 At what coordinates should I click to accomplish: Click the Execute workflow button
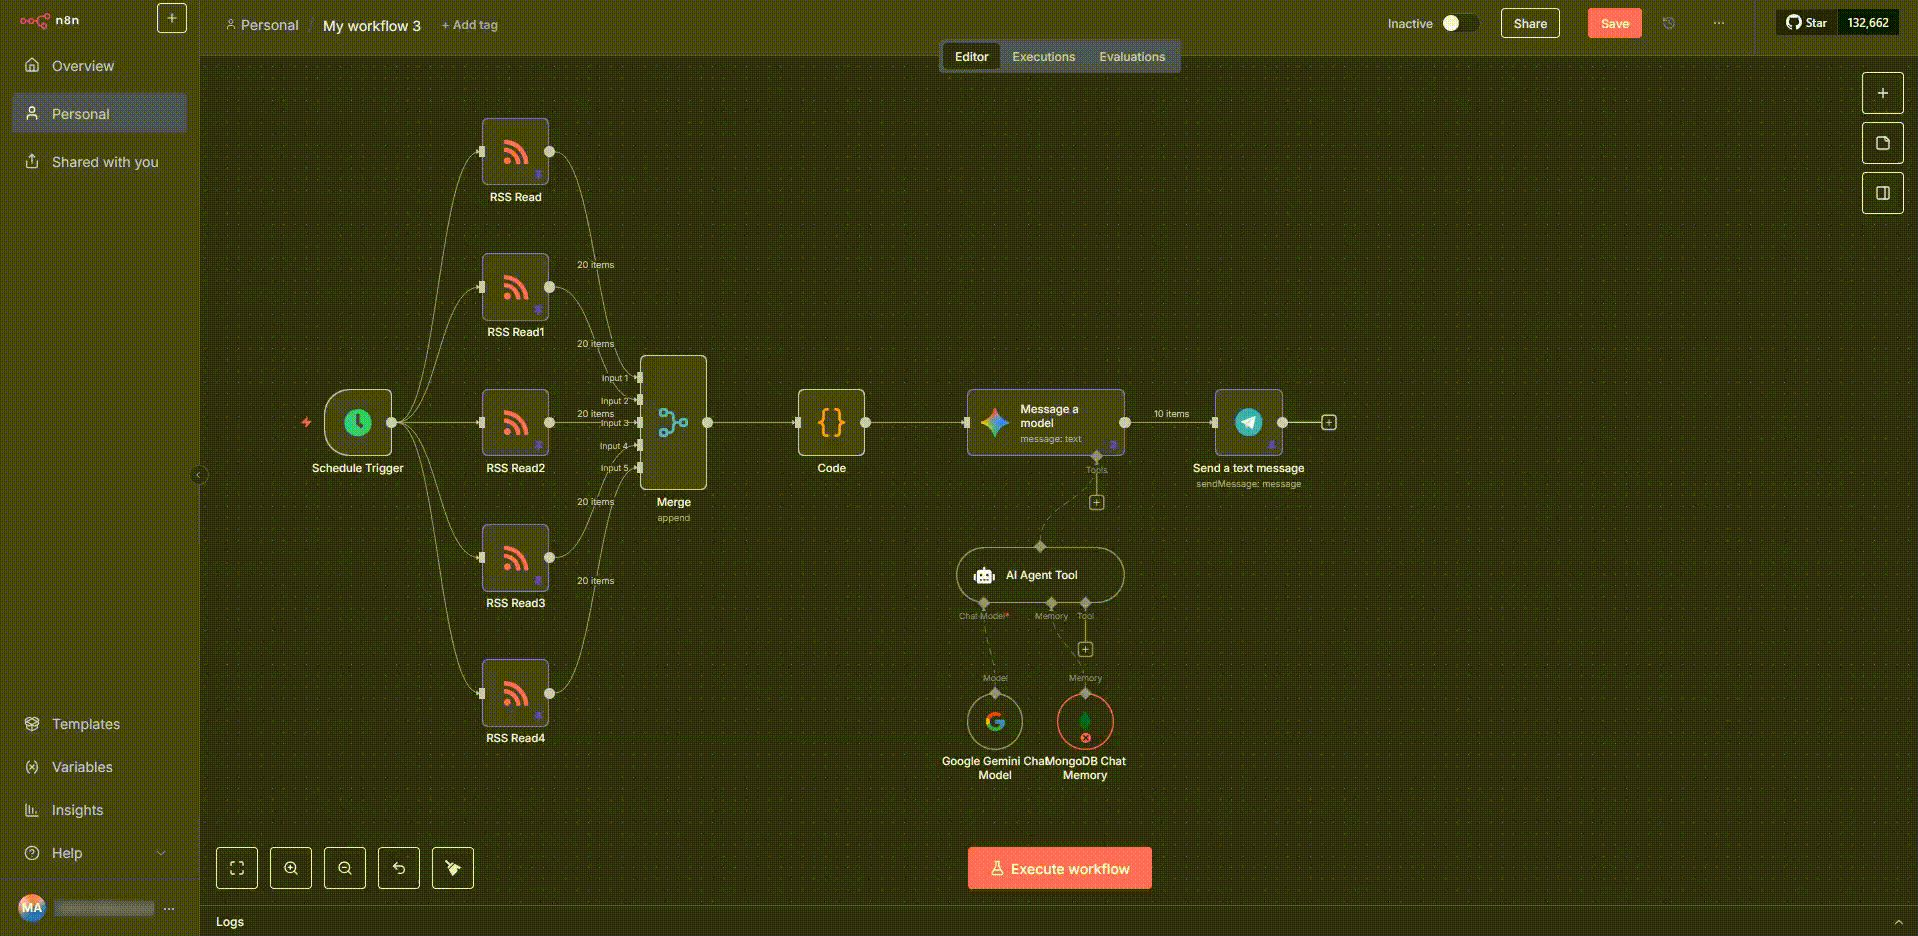[1059, 868]
